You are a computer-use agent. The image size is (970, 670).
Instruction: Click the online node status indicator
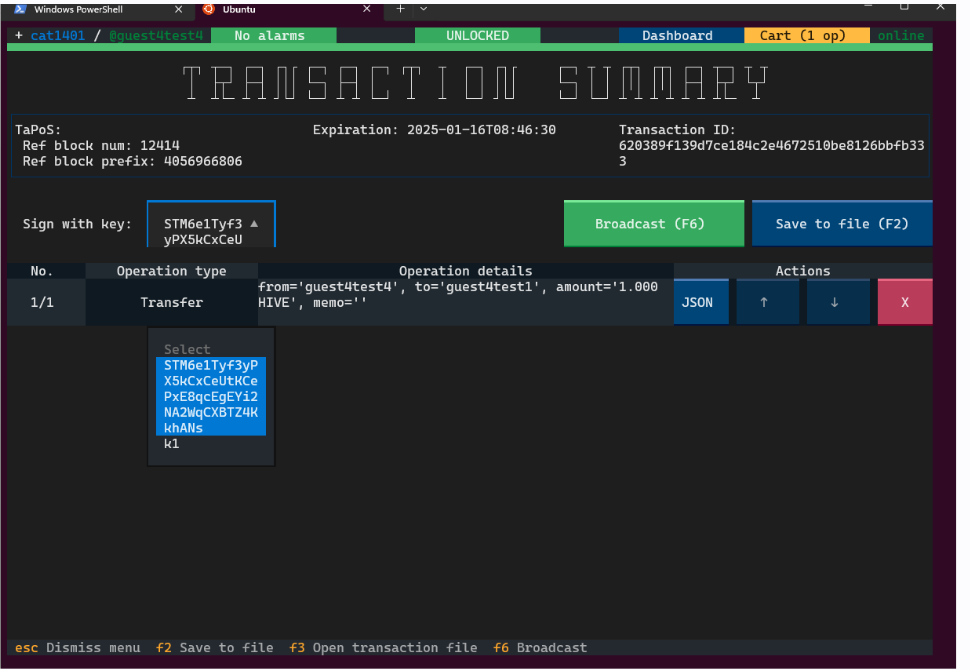pos(900,36)
